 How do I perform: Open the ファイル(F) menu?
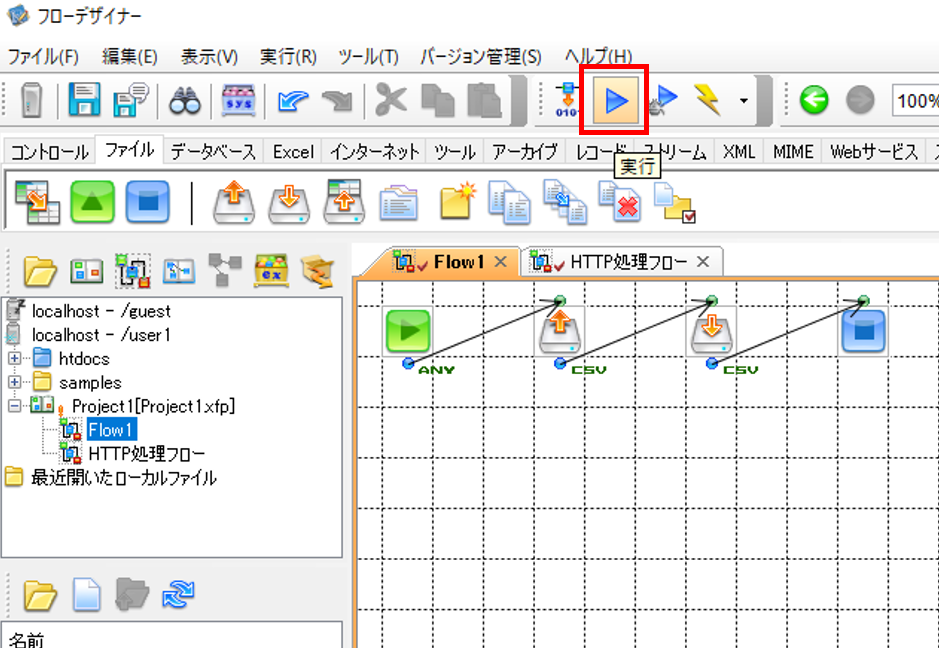click(43, 57)
